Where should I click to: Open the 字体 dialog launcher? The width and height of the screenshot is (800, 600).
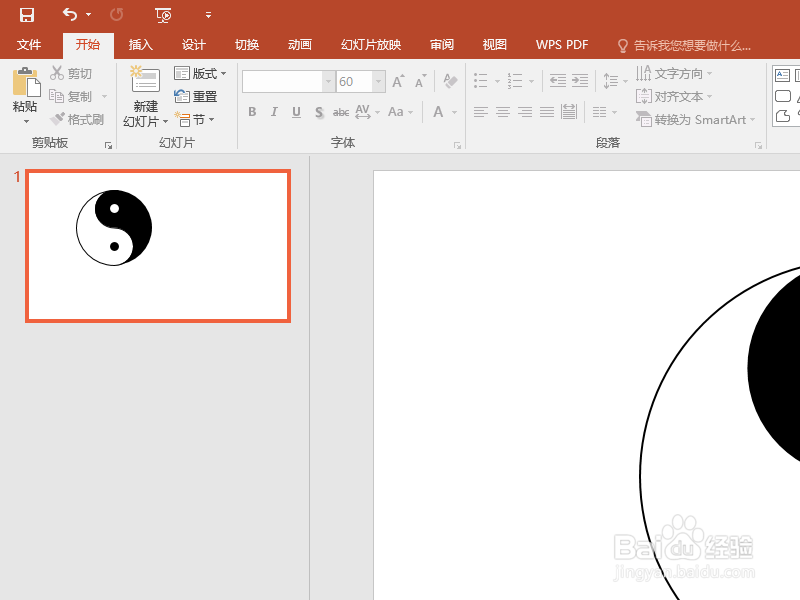pyautogui.click(x=457, y=146)
